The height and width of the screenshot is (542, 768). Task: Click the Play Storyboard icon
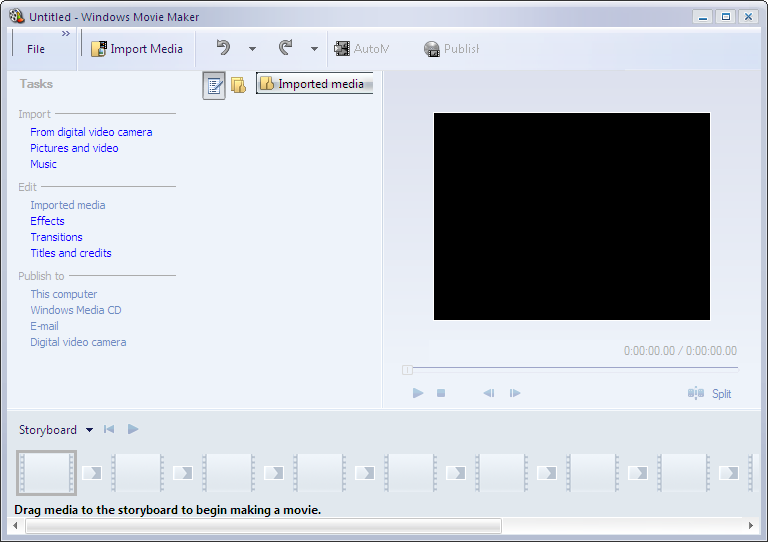[133, 429]
